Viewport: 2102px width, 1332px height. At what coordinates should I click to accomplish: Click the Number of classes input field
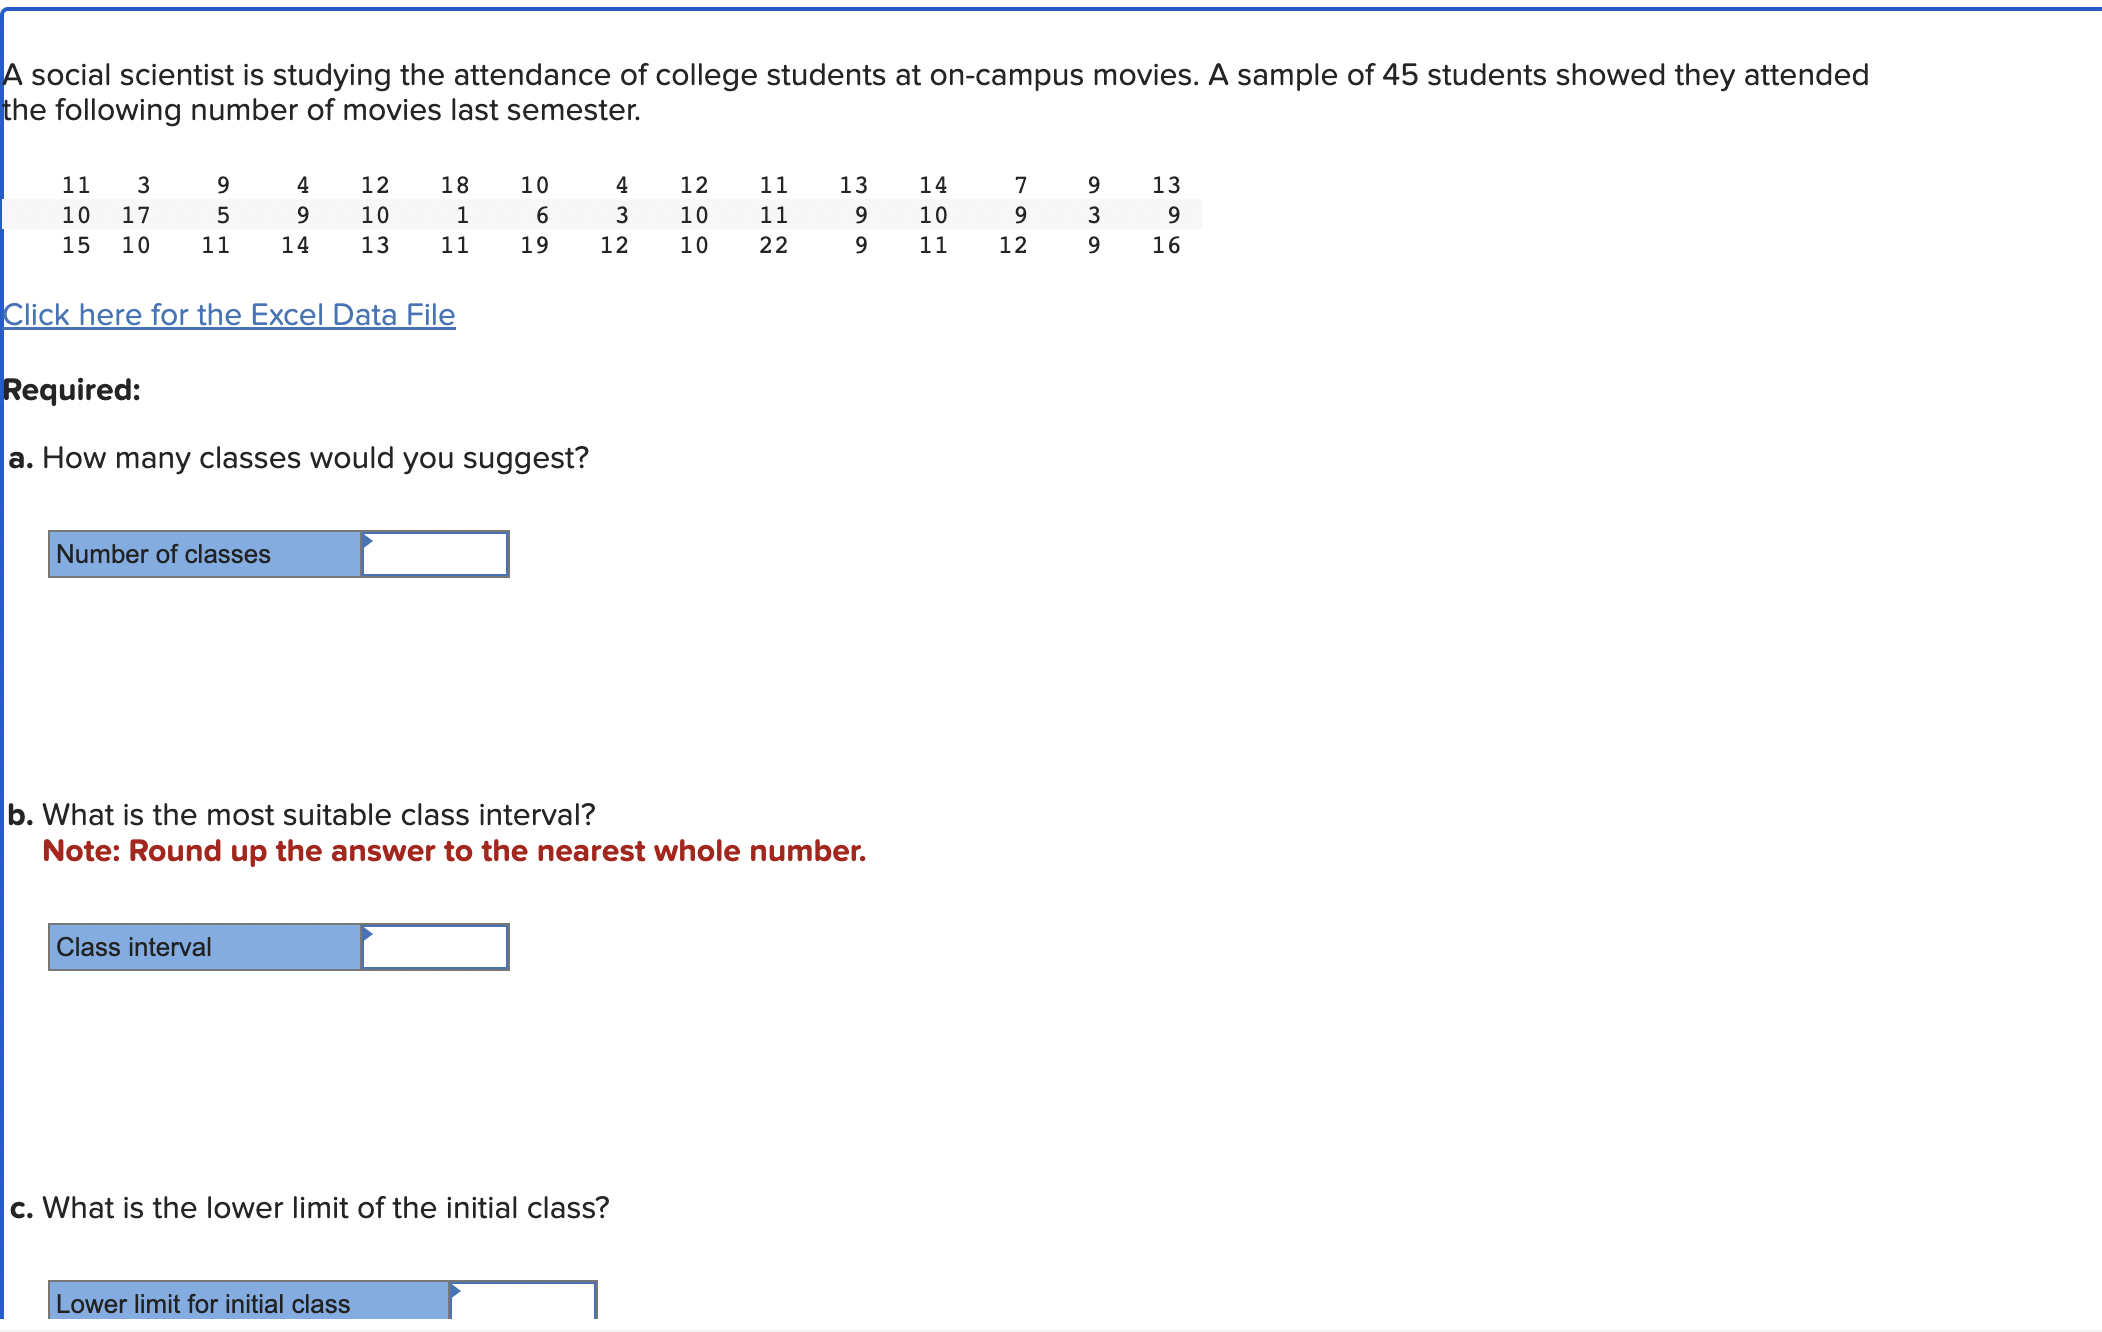point(434,553)
